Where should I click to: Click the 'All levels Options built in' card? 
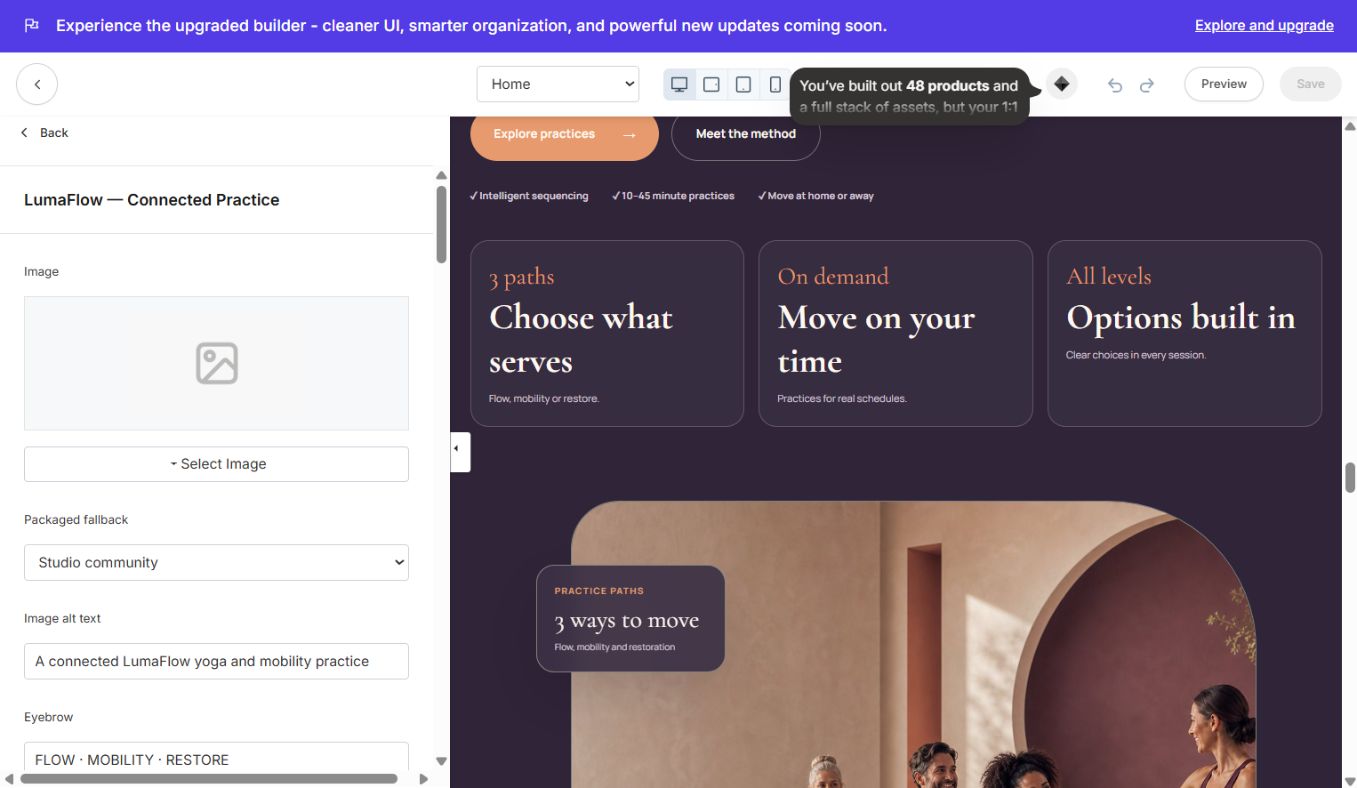click(1184, 333)
